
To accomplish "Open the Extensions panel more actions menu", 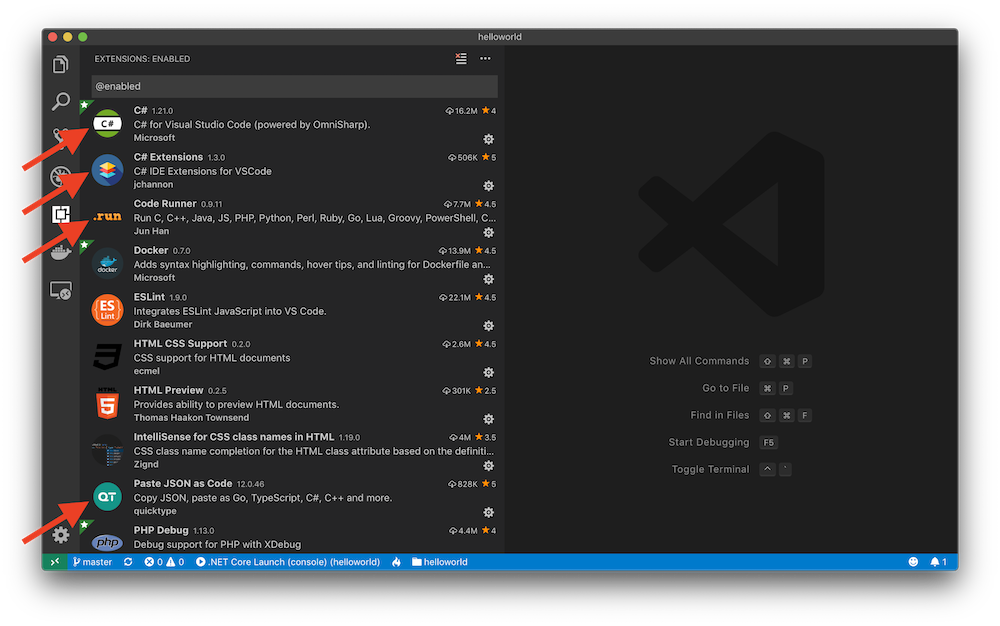I will [x=485, y=59].
